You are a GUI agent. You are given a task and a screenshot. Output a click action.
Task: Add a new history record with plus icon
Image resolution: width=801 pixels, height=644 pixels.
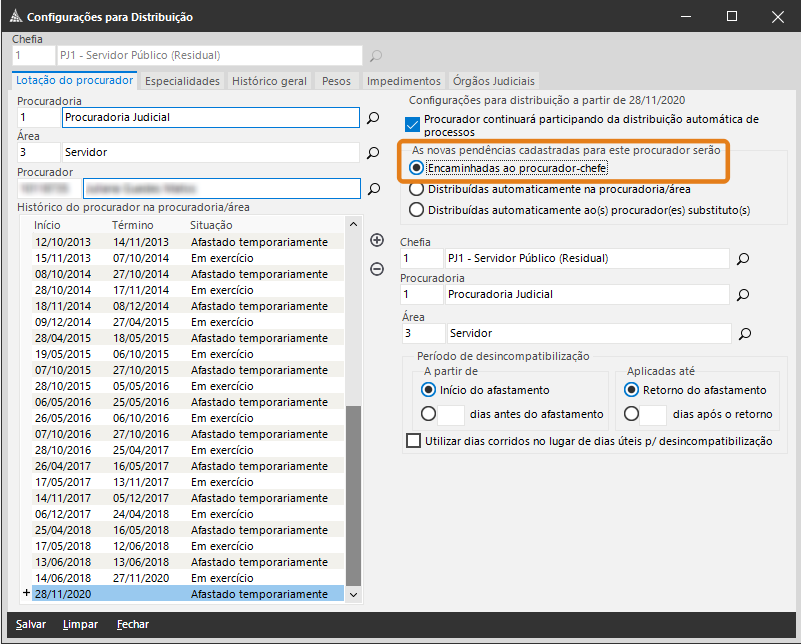tap(377, 240)
